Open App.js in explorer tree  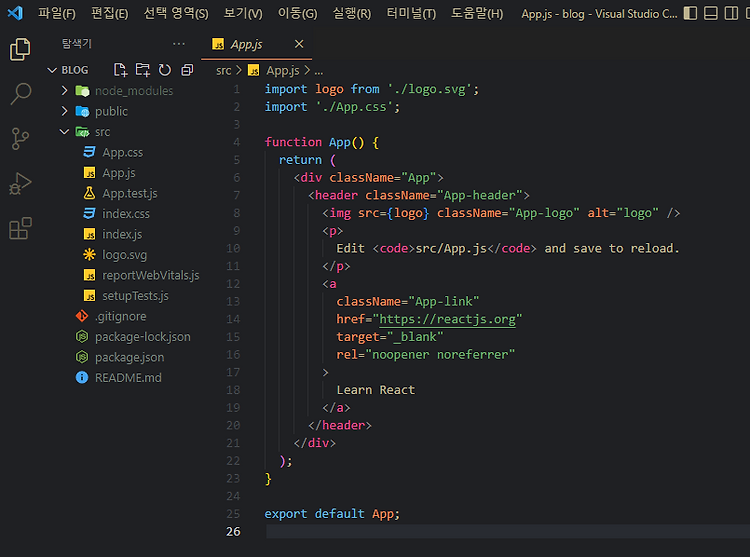coord(119,173)
